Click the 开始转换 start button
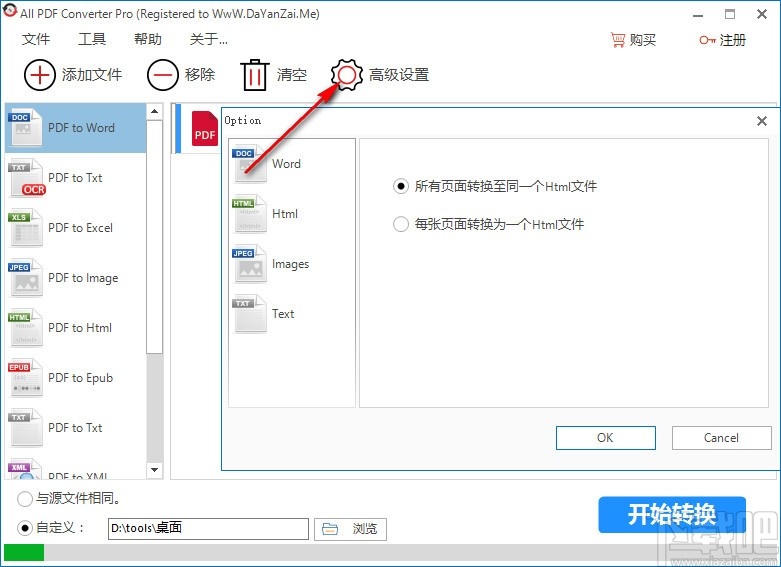 (x=672, y=515)
